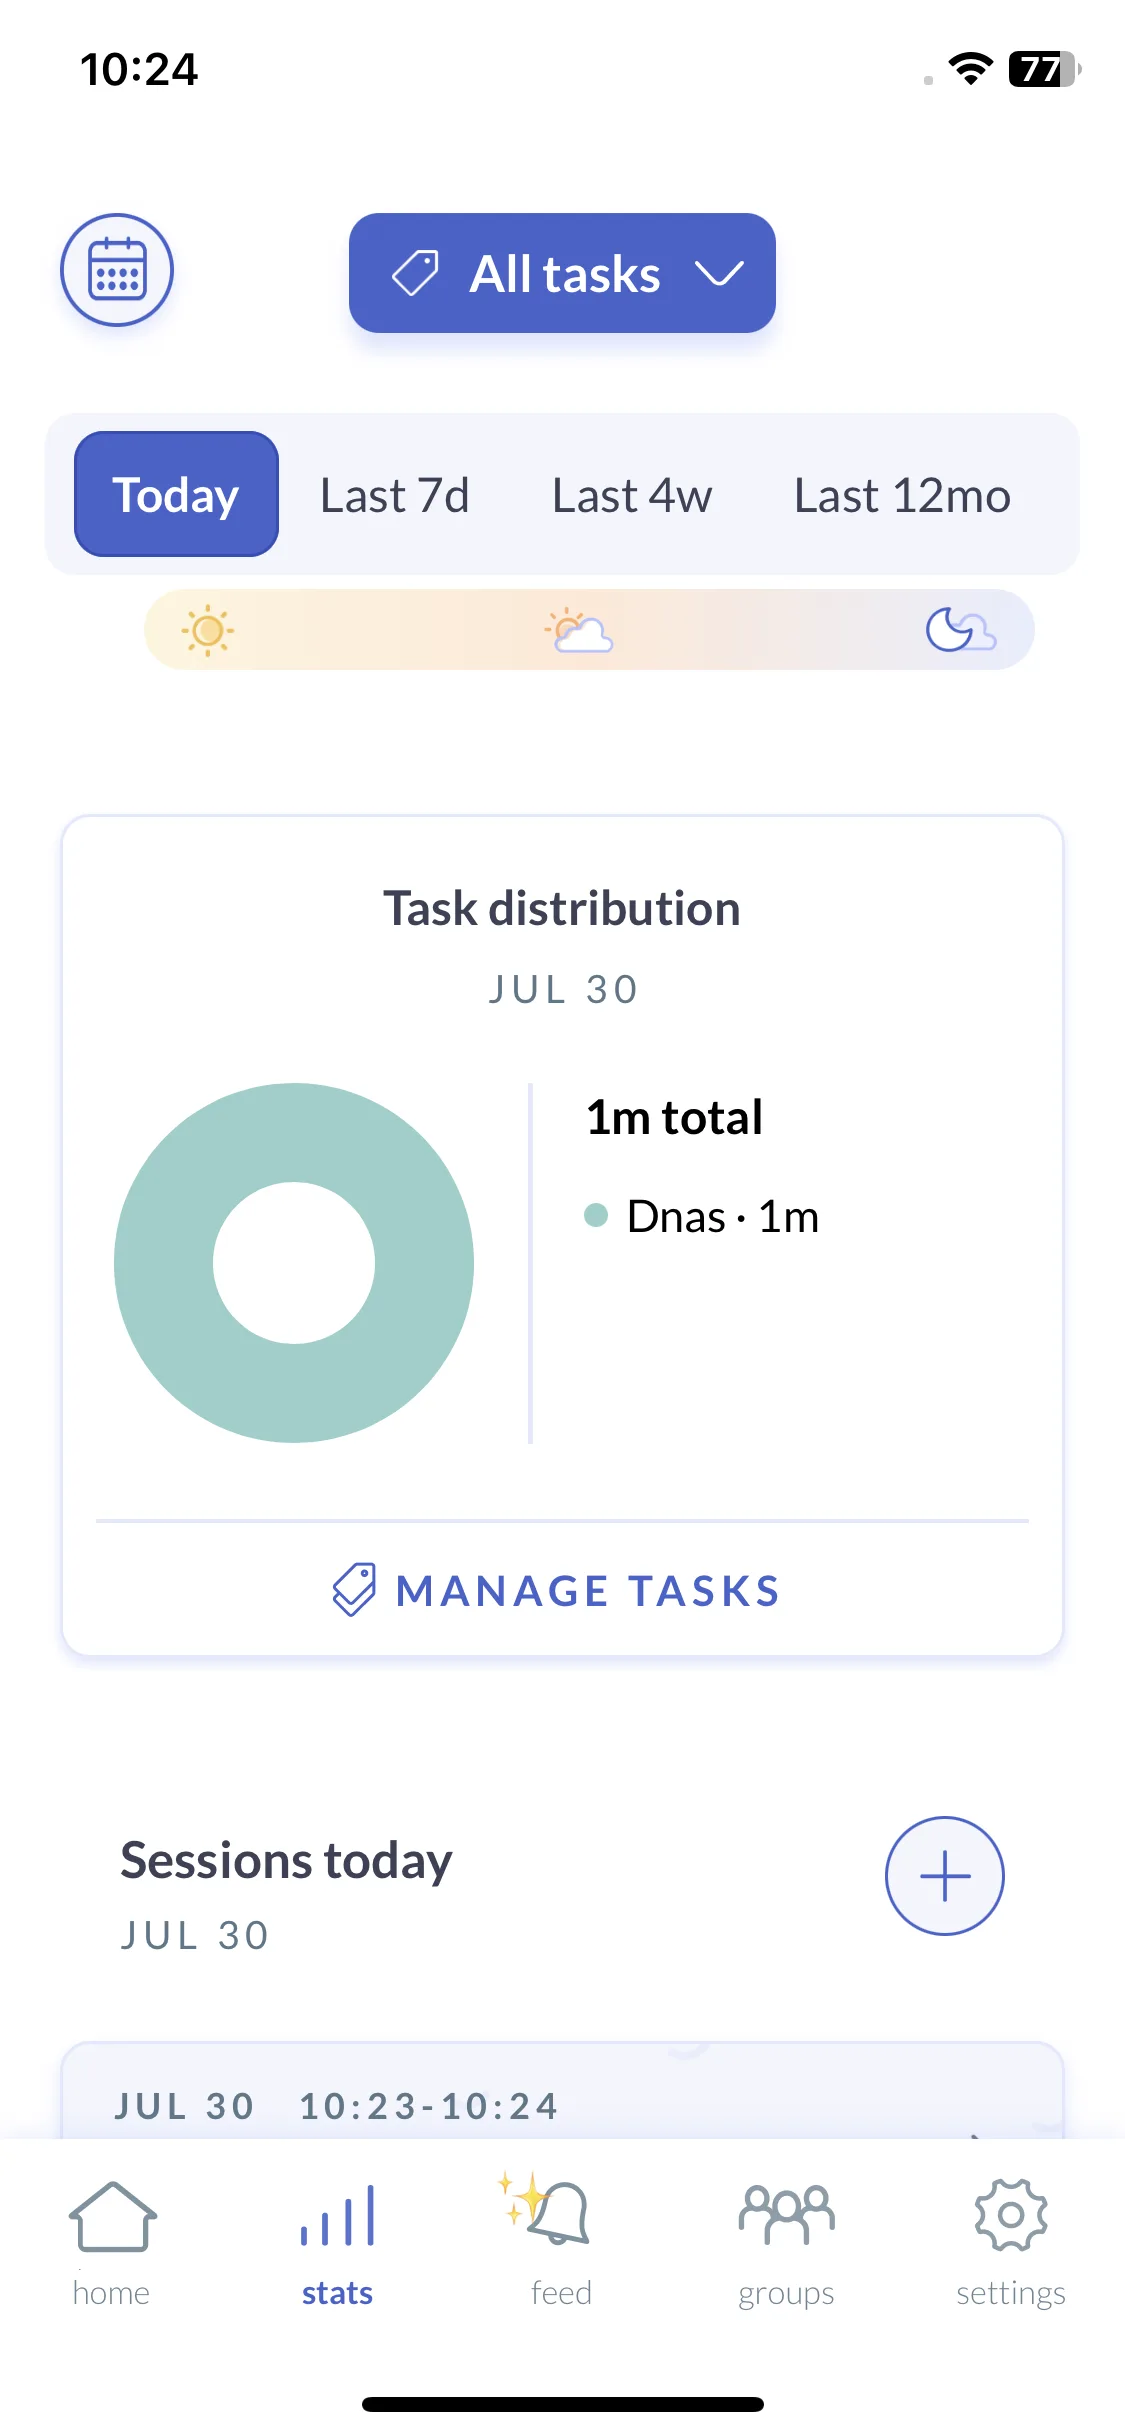Open the feed bell icon
The height and width of the screenshot is (2436, 1125).
coord(545,2209)
